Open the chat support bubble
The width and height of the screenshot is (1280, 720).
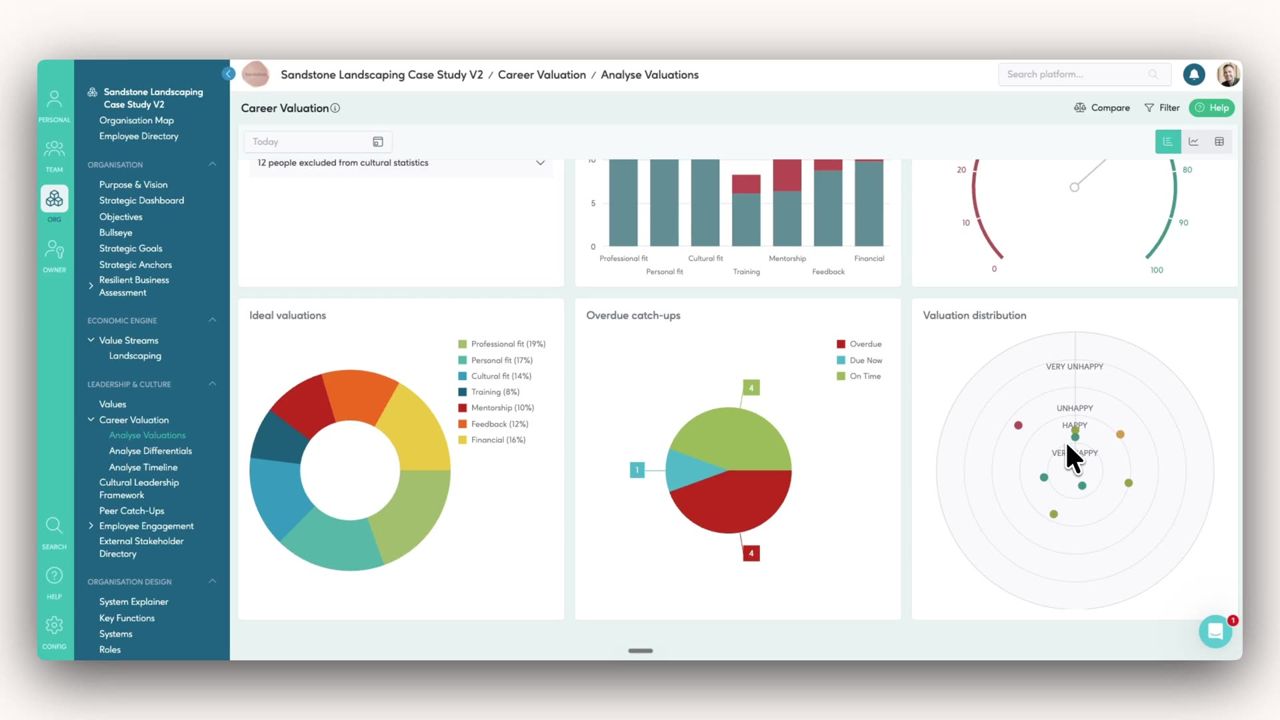point(1215,631)
